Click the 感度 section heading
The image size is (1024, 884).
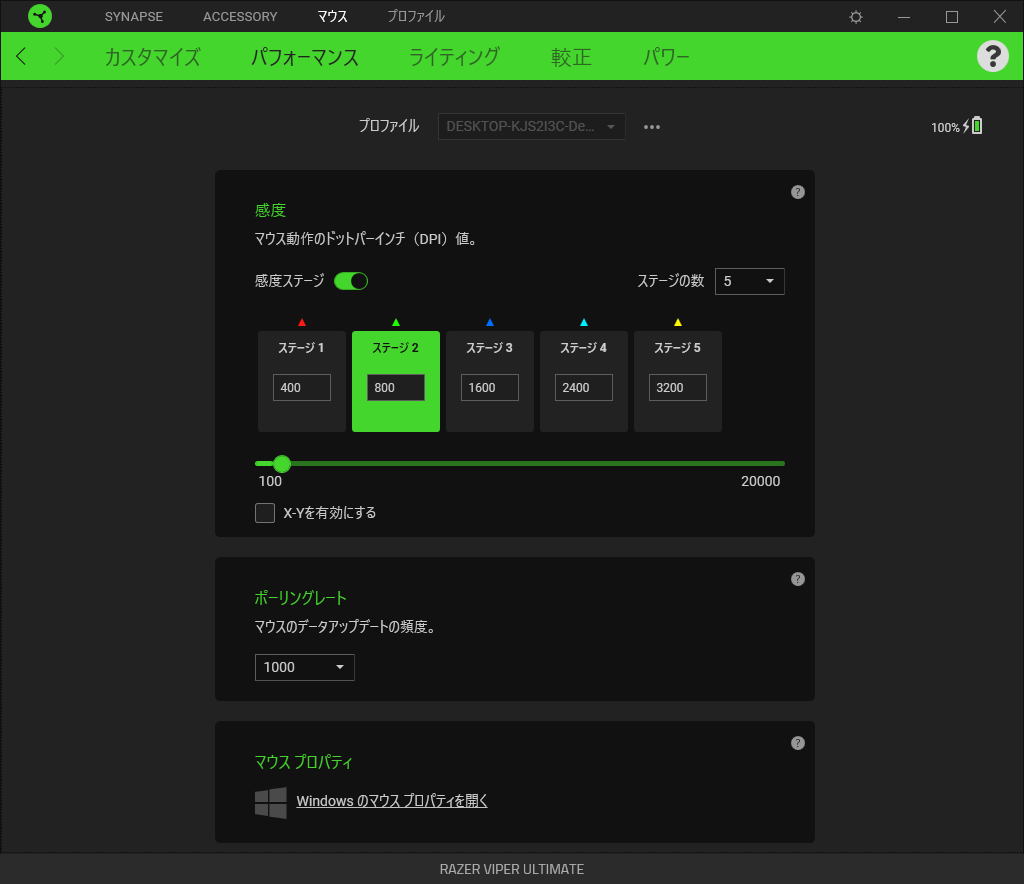pyautogui.click(x=270, y=210)
